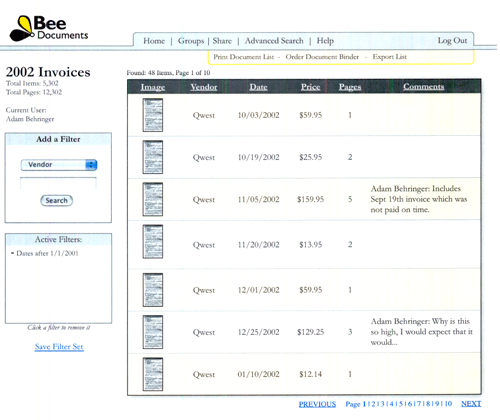Click the price $12.14
The image size is (500, 420).
point(310,374)
